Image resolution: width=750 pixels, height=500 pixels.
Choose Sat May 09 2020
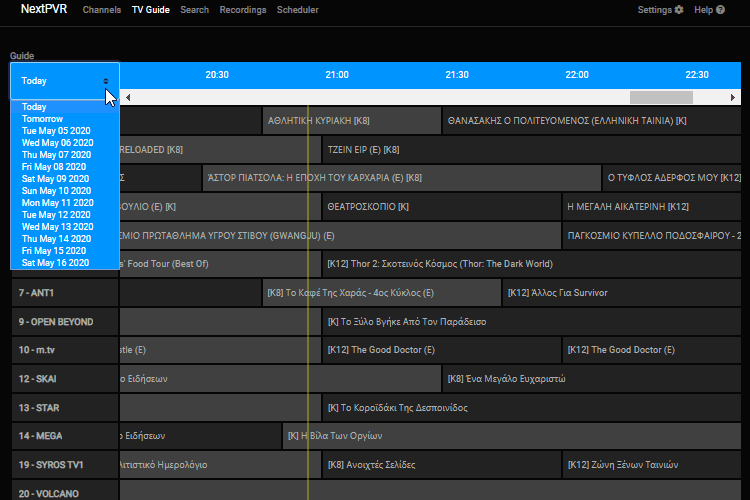pos(65,178)
